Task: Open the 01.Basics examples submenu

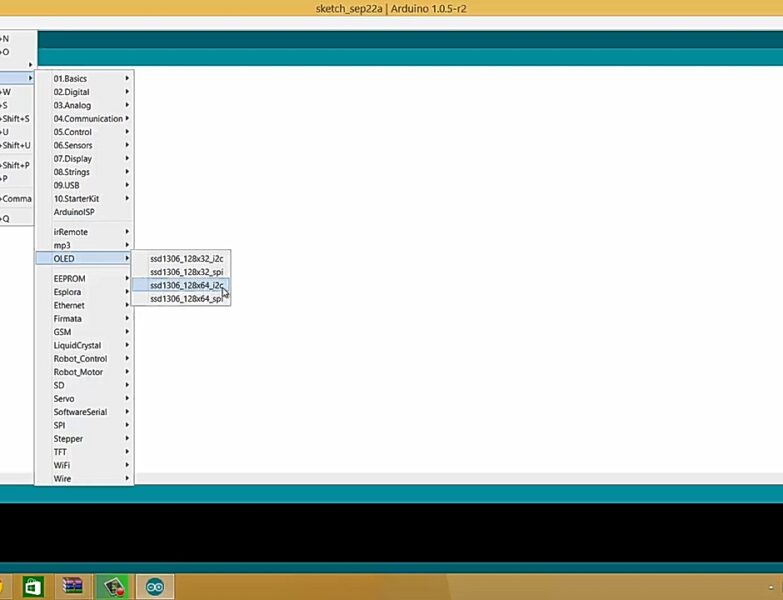Action: tap(84, 79)
